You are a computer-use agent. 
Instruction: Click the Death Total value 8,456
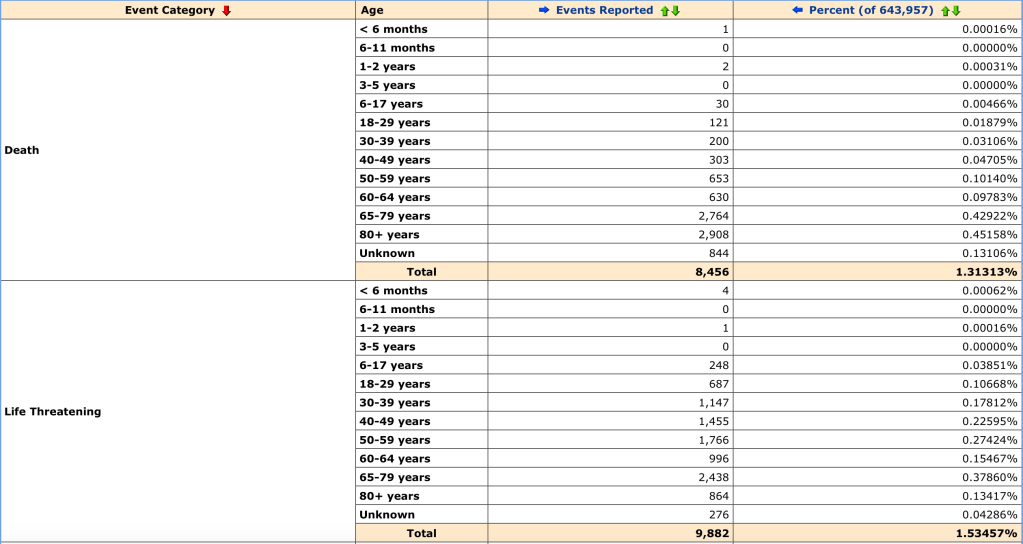tap(712, 272)
